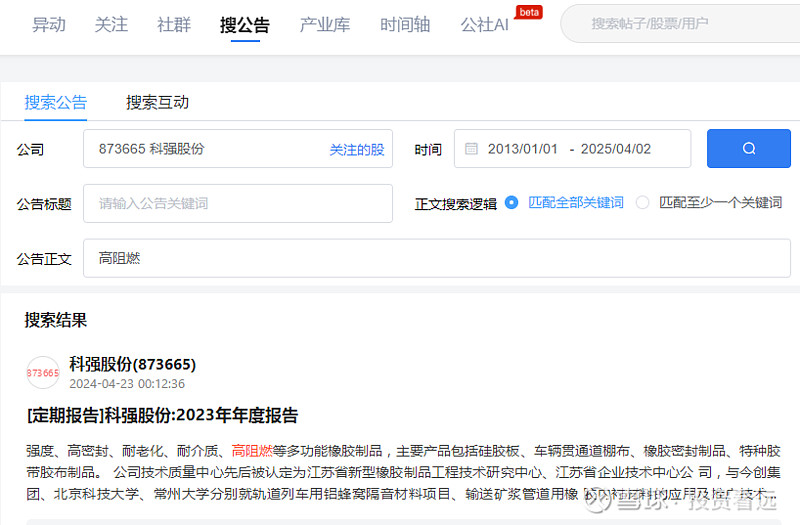Click the 搜索结果 heading
The height and width of the screenshot is (525, 800).
point(56,320)
